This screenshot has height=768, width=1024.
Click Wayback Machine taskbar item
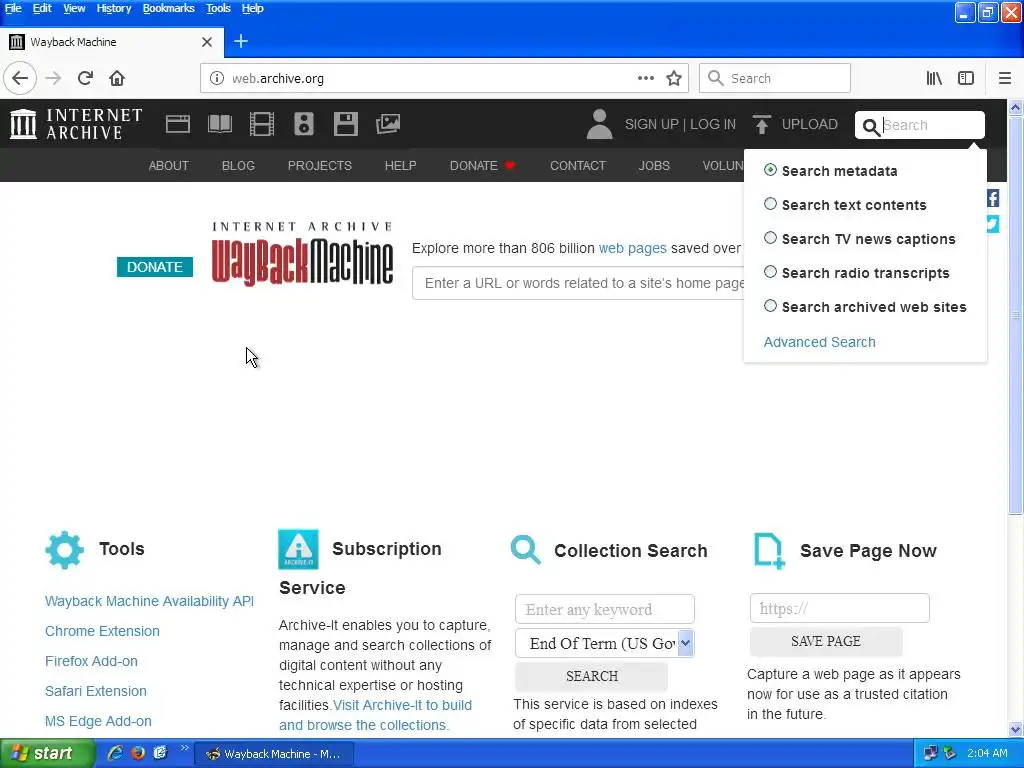pos(274,754)
